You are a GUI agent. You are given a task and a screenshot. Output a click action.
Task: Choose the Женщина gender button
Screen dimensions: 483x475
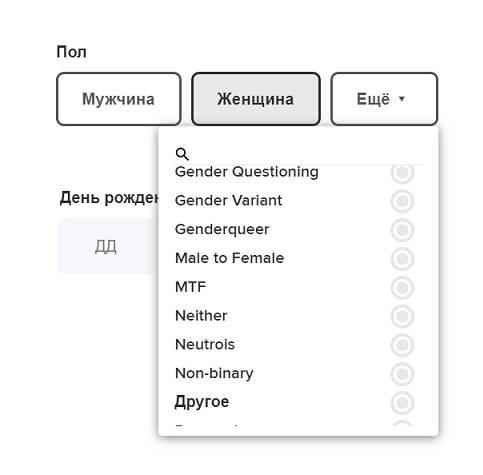[x=256, y=99]
